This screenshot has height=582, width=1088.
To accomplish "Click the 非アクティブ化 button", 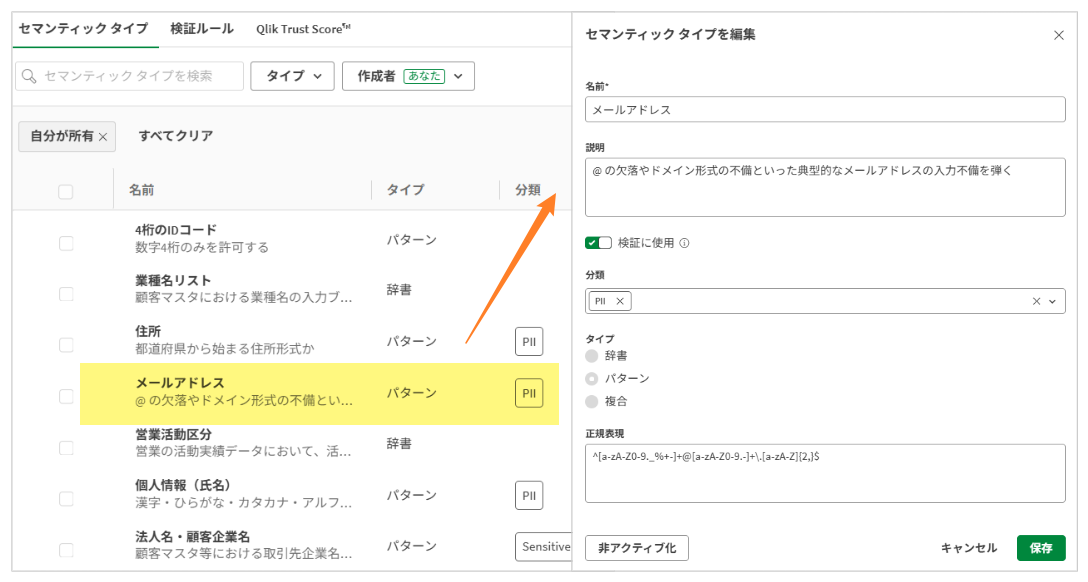I will [637, 548].
